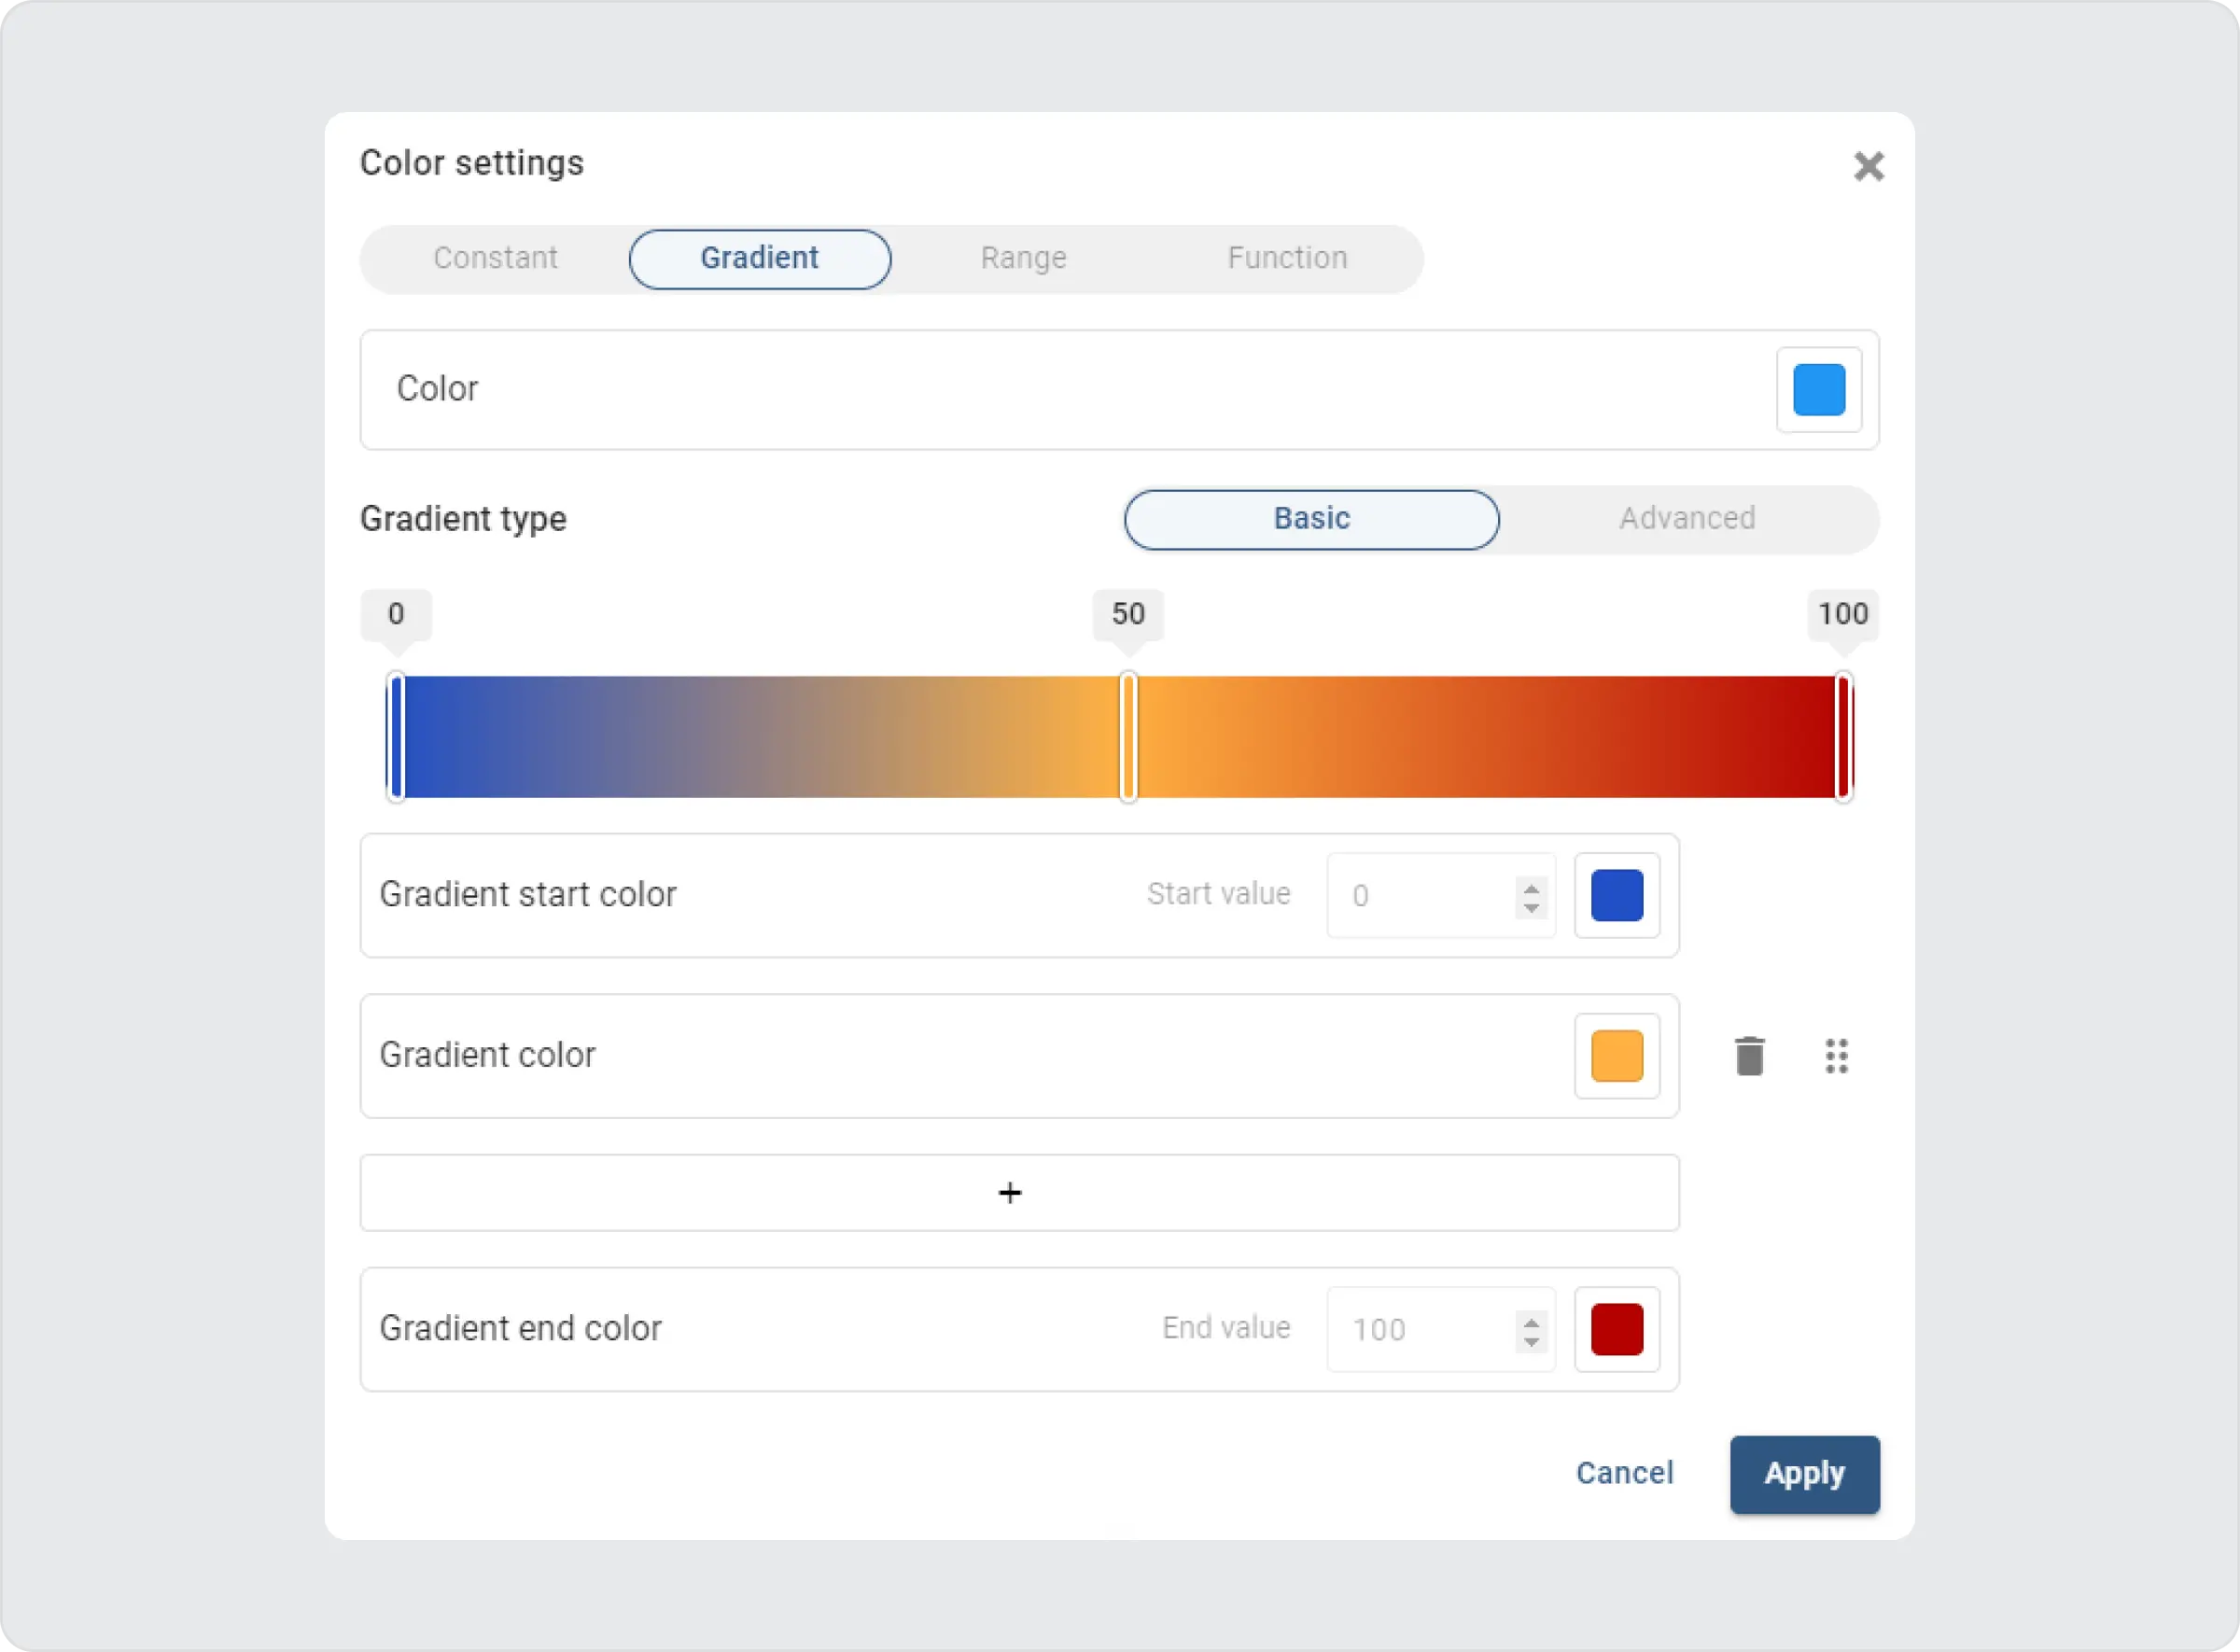This screenshot has height=1652, width=2240.
Task: Open the Function color mode tab
Action: point(1287,258)
